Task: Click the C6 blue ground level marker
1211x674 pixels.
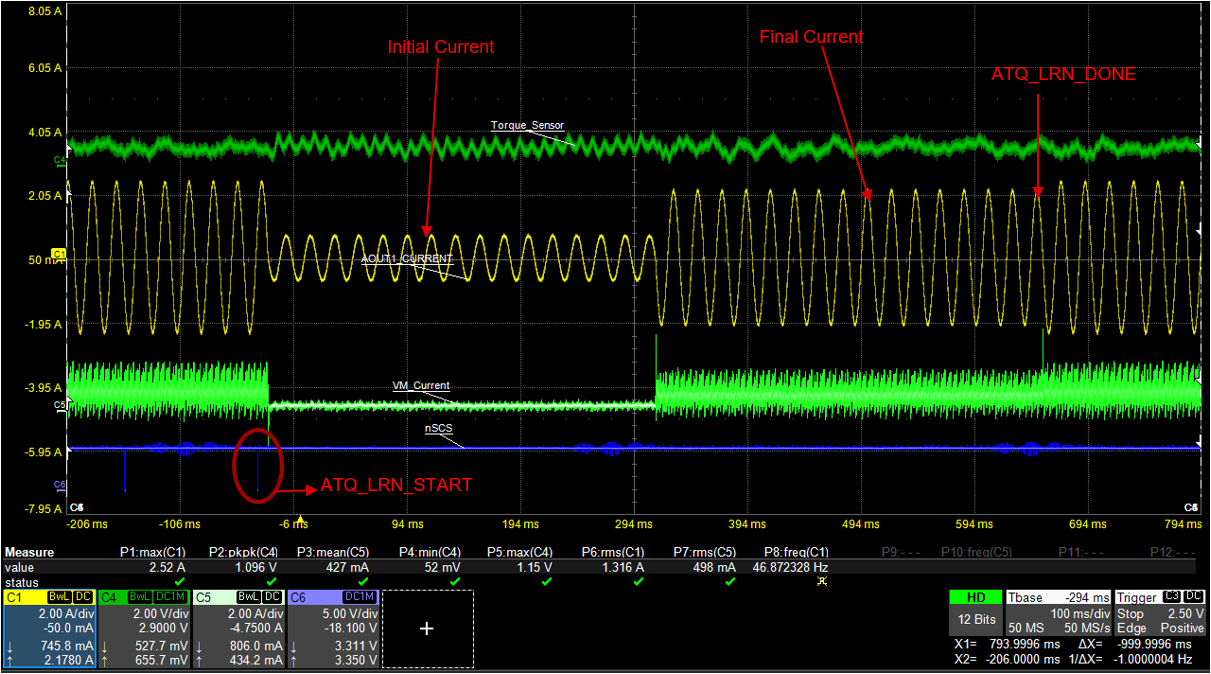Action: [59, 484]
